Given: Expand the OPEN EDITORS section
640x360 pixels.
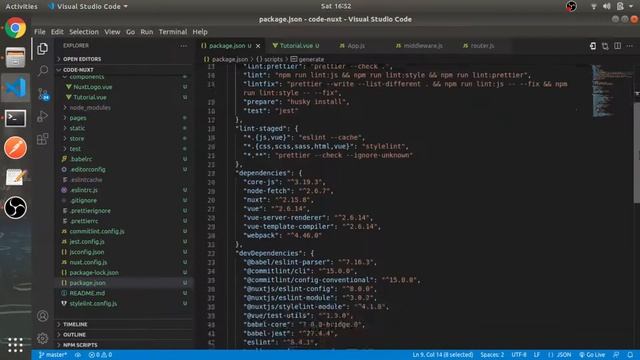Looking at the screenshot, I should 82,59.
